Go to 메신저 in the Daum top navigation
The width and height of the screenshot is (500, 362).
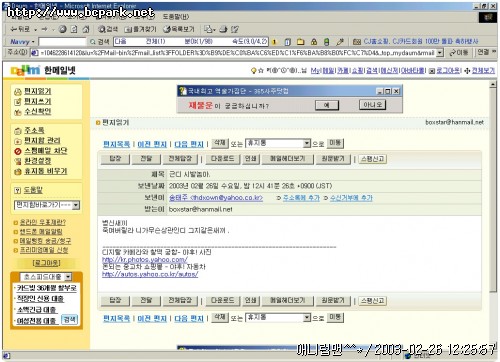389,70
